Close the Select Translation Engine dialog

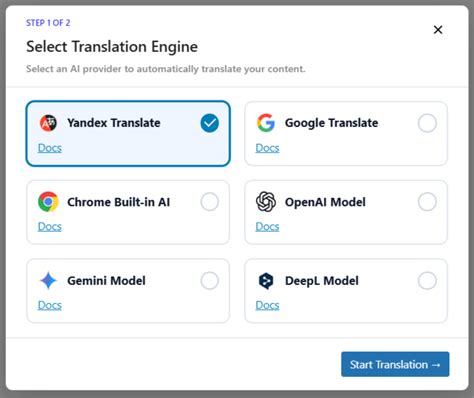[x=438, y=30]
